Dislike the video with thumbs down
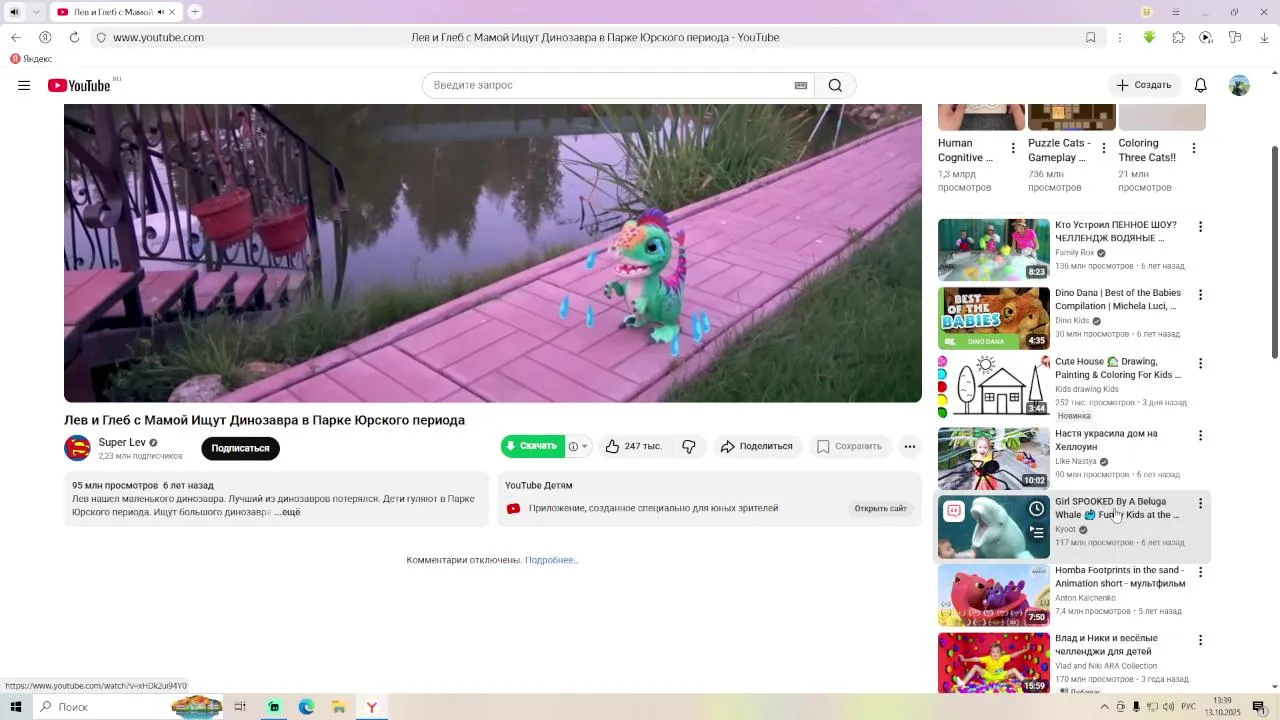1280x720 pixels. pos(689,446)
